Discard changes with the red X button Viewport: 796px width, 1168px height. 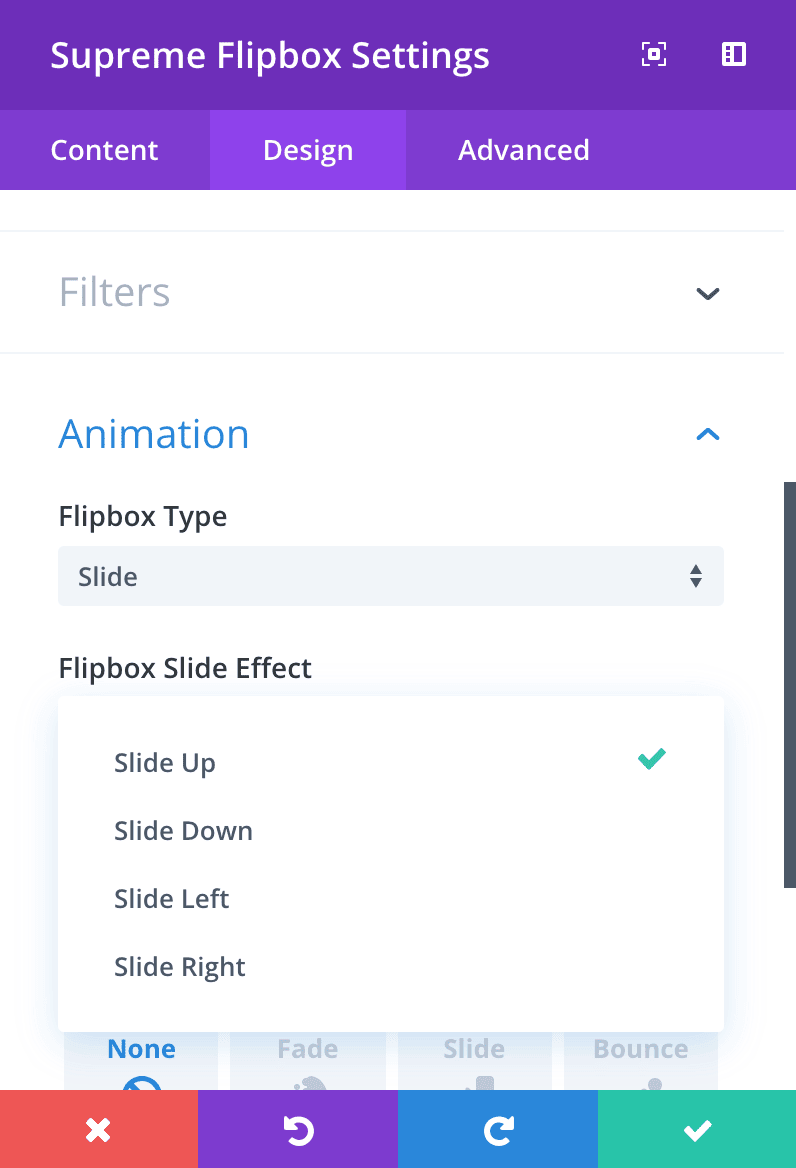99,1129
